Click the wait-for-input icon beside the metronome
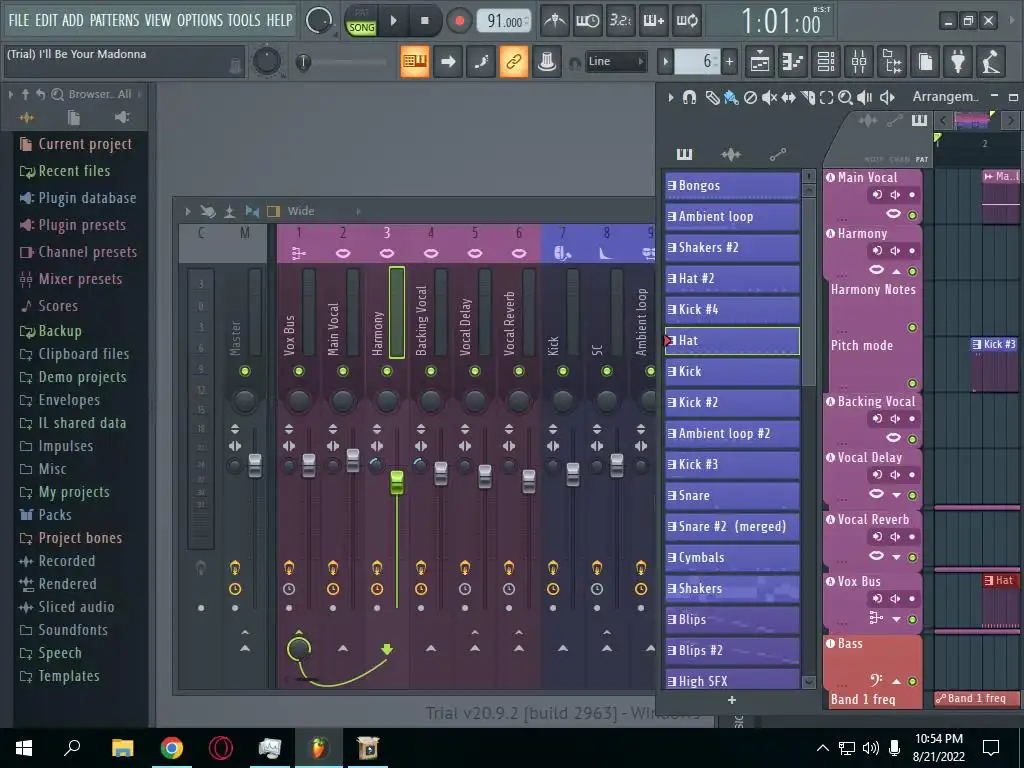Image resolution: width=1024 pixels, height=768 pixels. click(588, 21)
